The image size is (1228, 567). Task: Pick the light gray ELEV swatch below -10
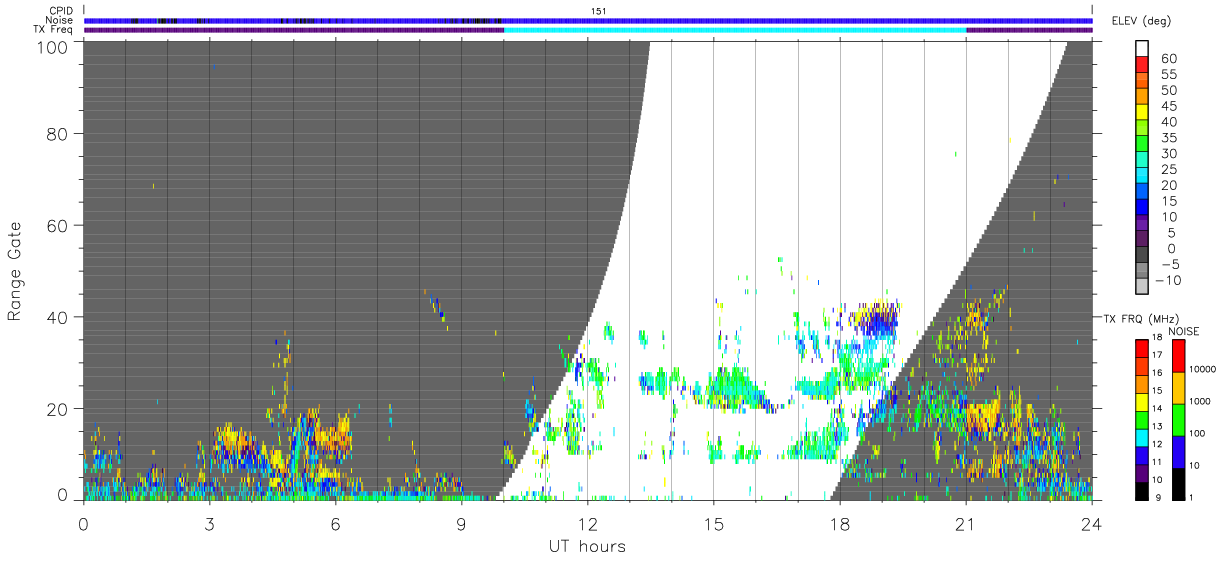coord(1143,287)
